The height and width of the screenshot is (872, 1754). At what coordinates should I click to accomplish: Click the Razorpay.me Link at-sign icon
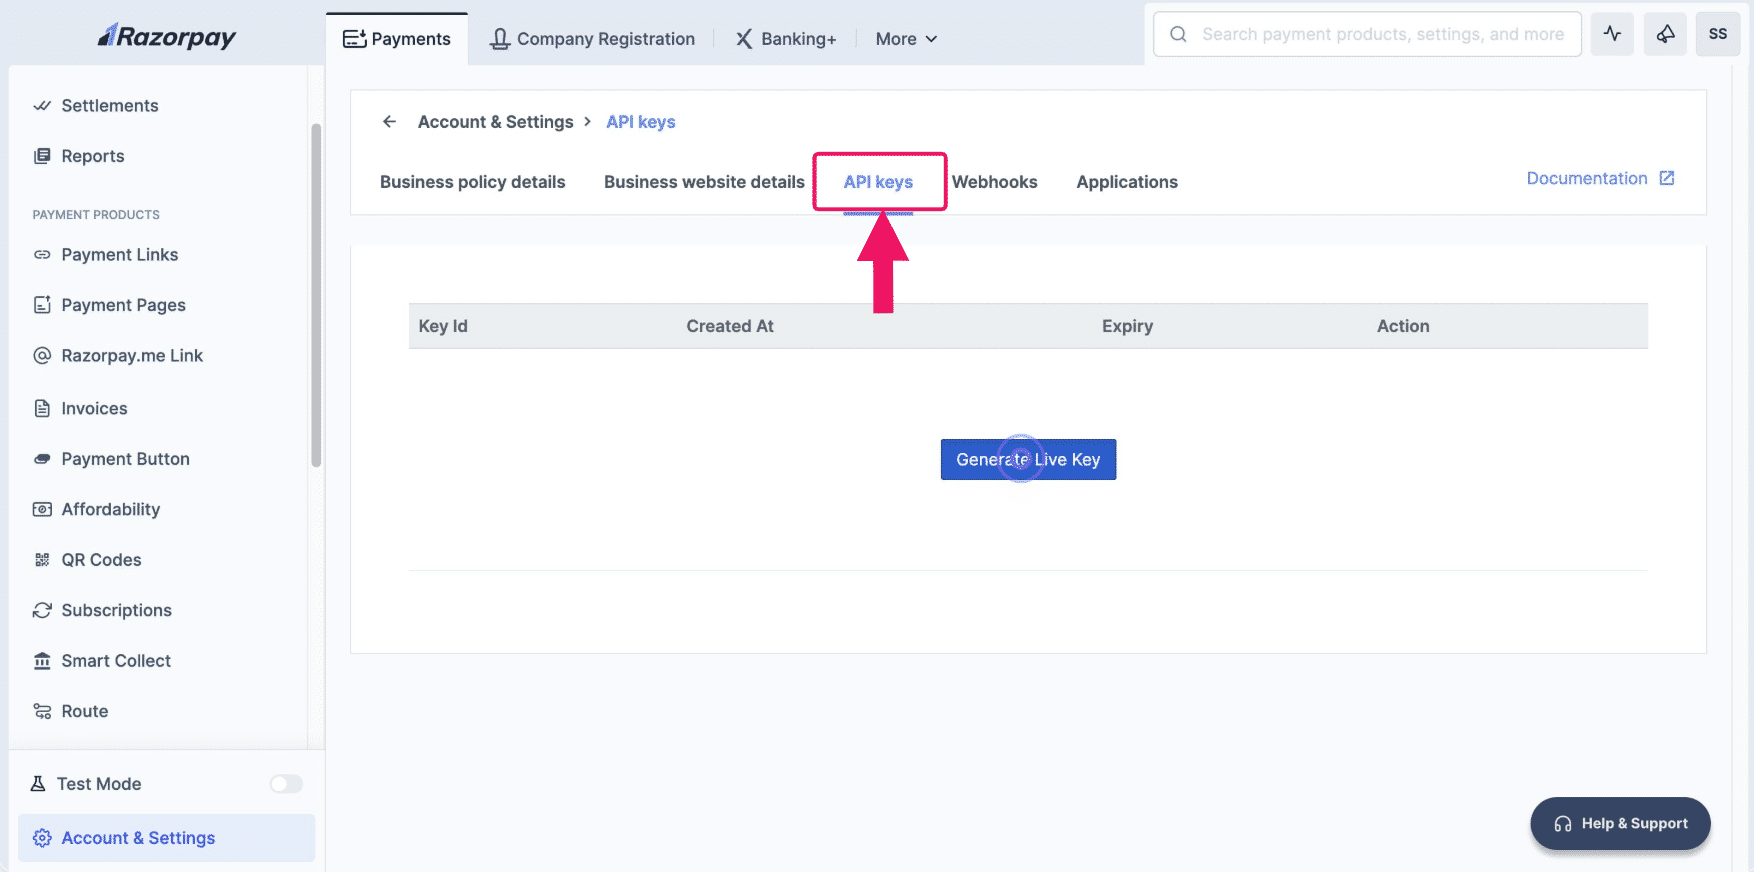[42, 356]
